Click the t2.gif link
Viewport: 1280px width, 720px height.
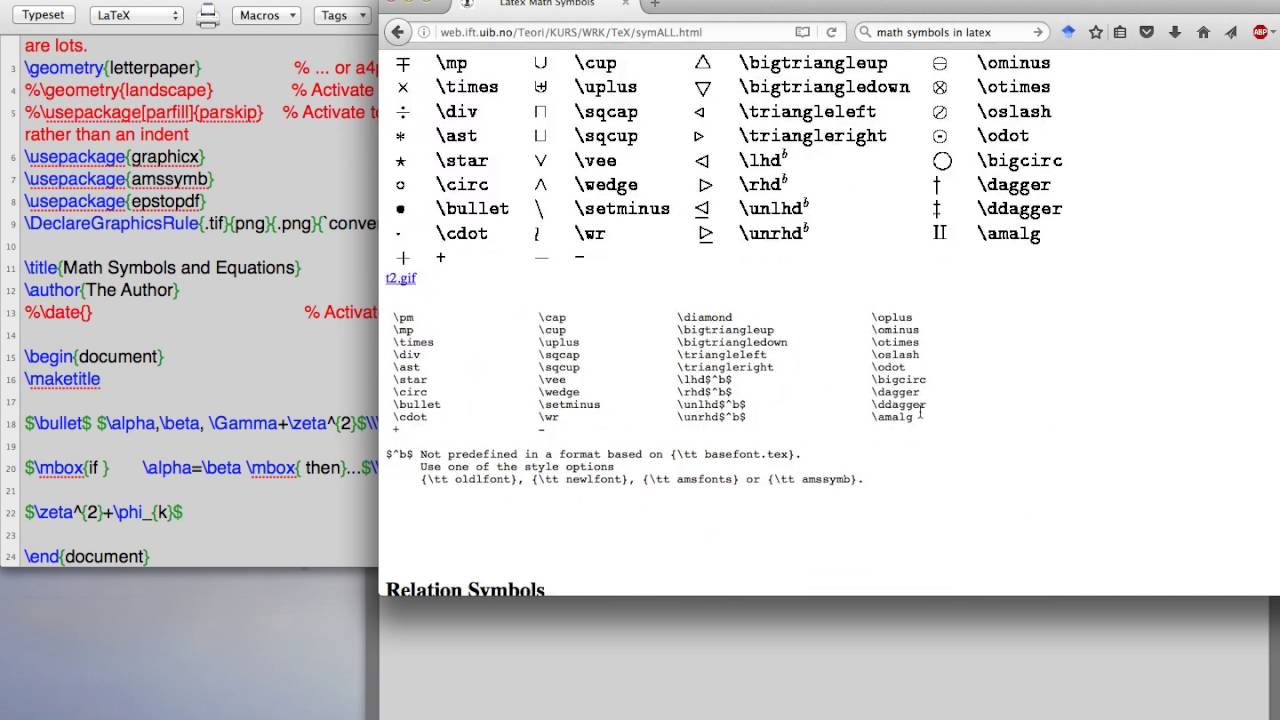(400, 278)
